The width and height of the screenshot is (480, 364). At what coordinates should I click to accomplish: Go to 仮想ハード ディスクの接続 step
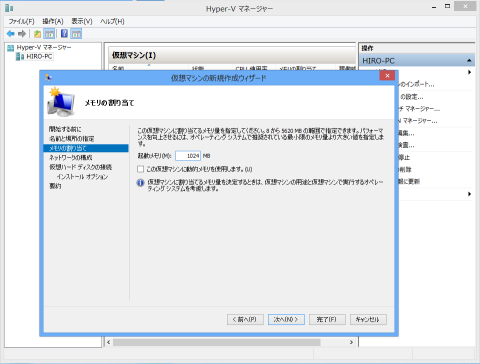pos(80,167)
